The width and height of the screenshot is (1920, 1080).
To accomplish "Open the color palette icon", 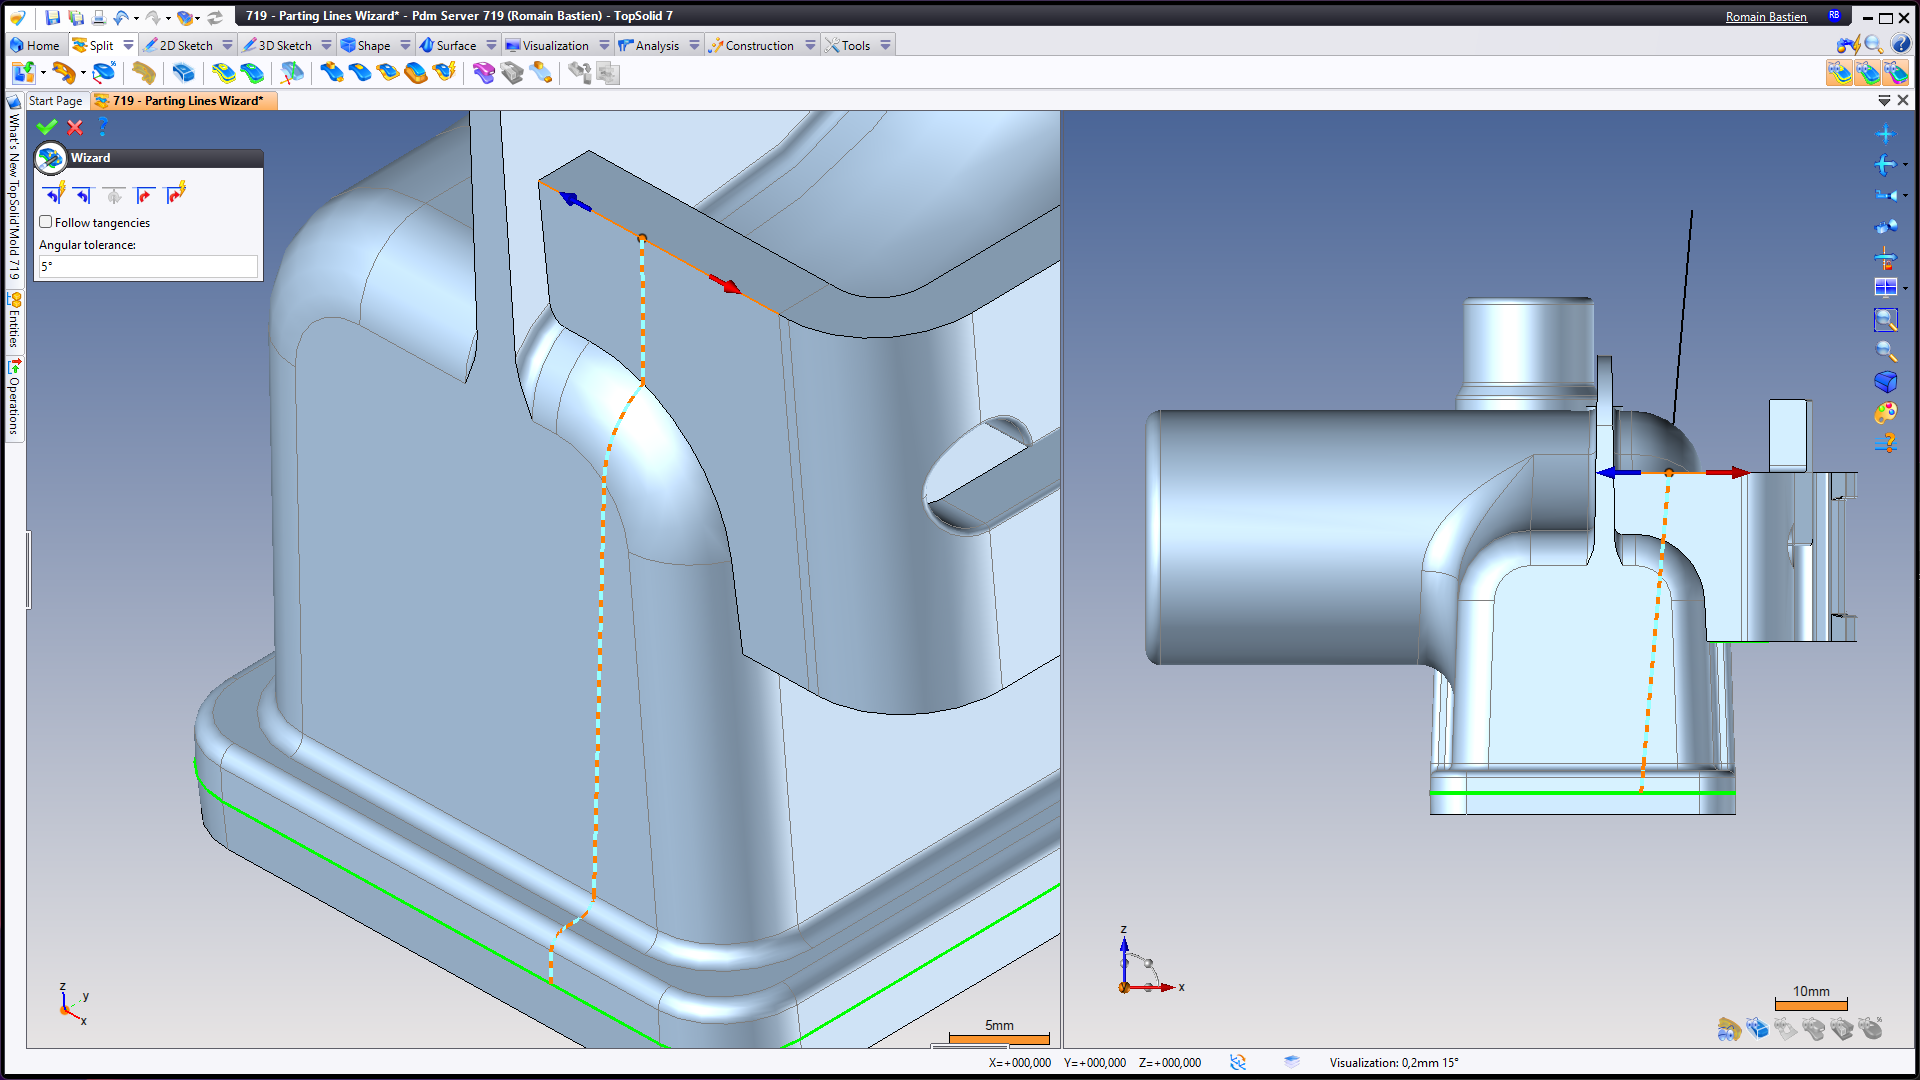I will (x=1885, y=412).
